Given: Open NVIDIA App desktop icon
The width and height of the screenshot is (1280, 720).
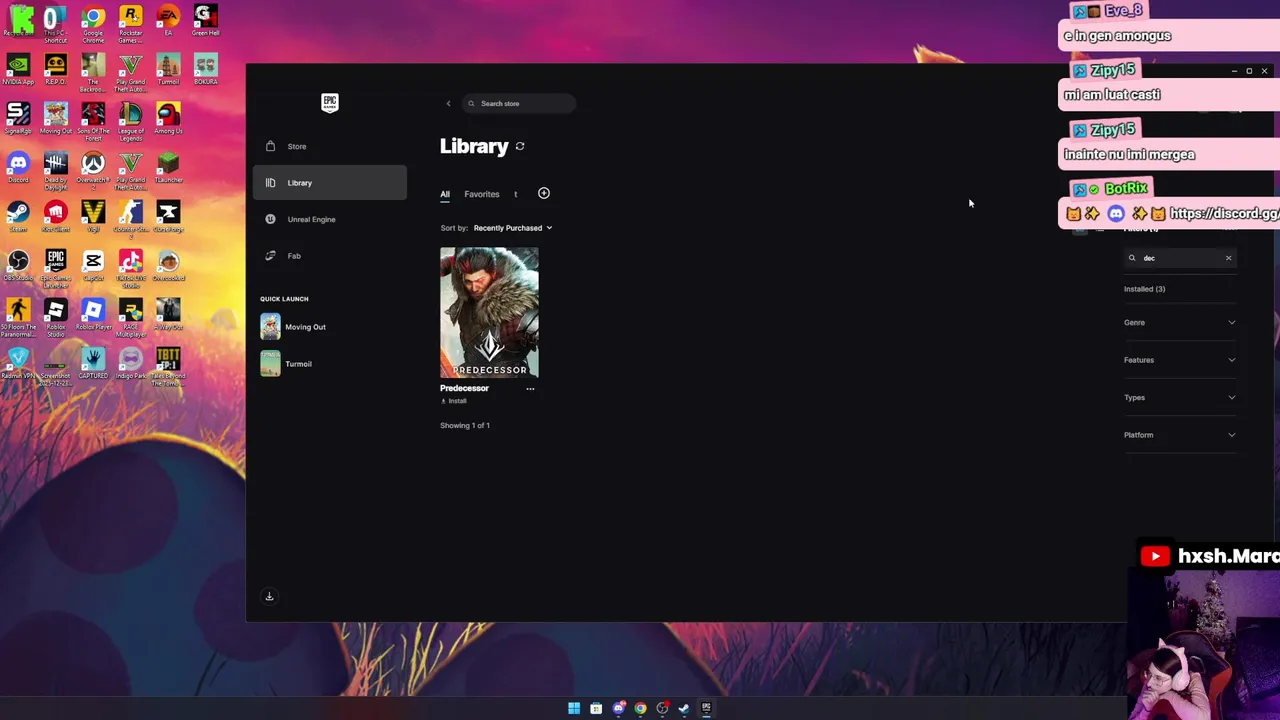Looking at the screenshot, I should pos(18,70).
